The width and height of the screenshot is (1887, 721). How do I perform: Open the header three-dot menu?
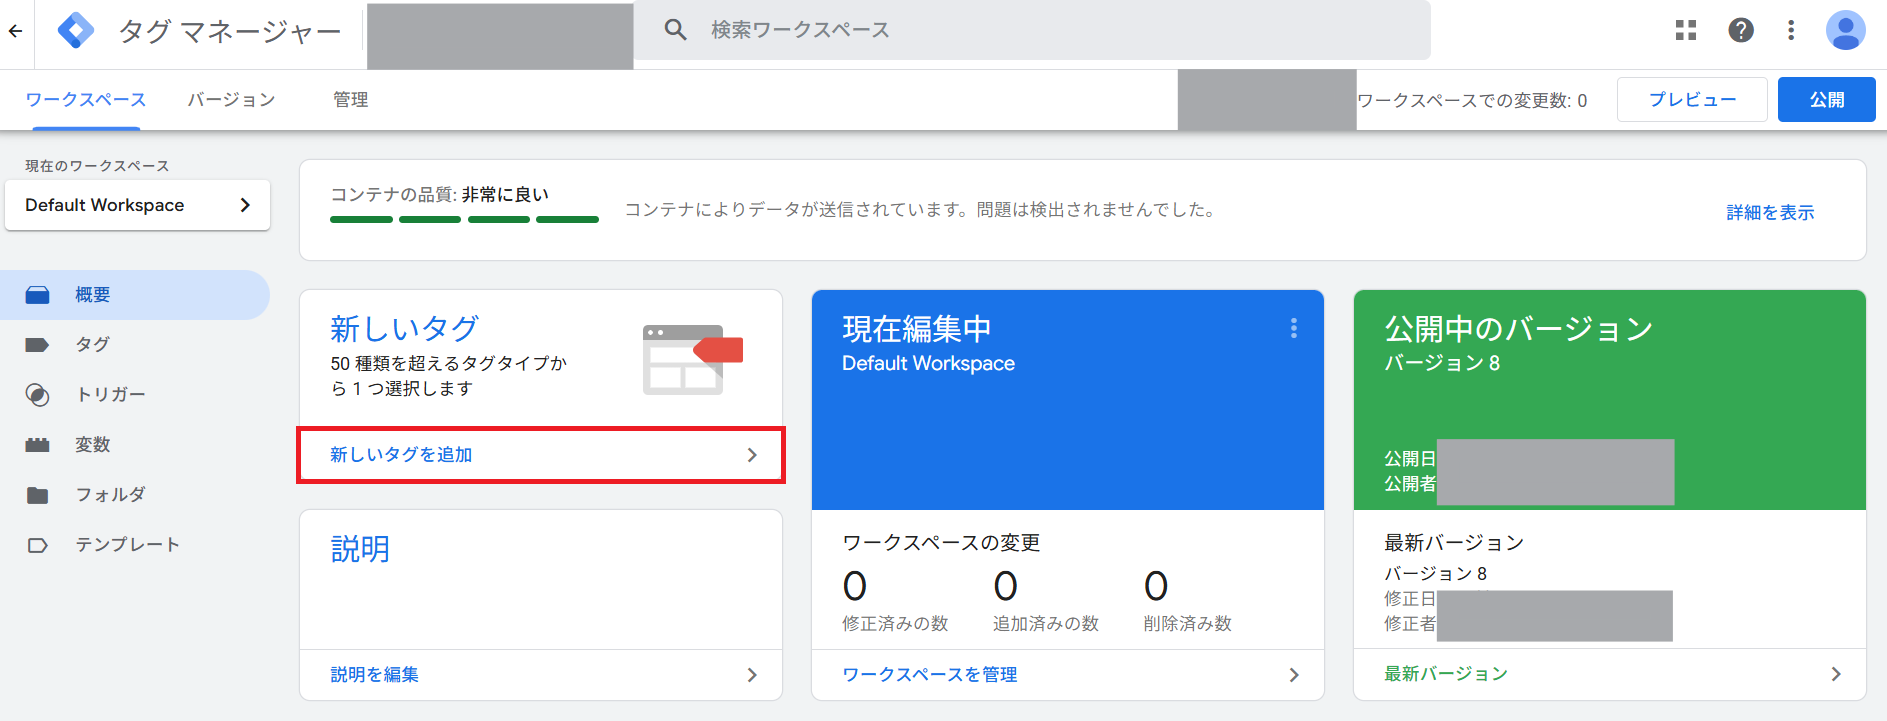coord(1791,30)
